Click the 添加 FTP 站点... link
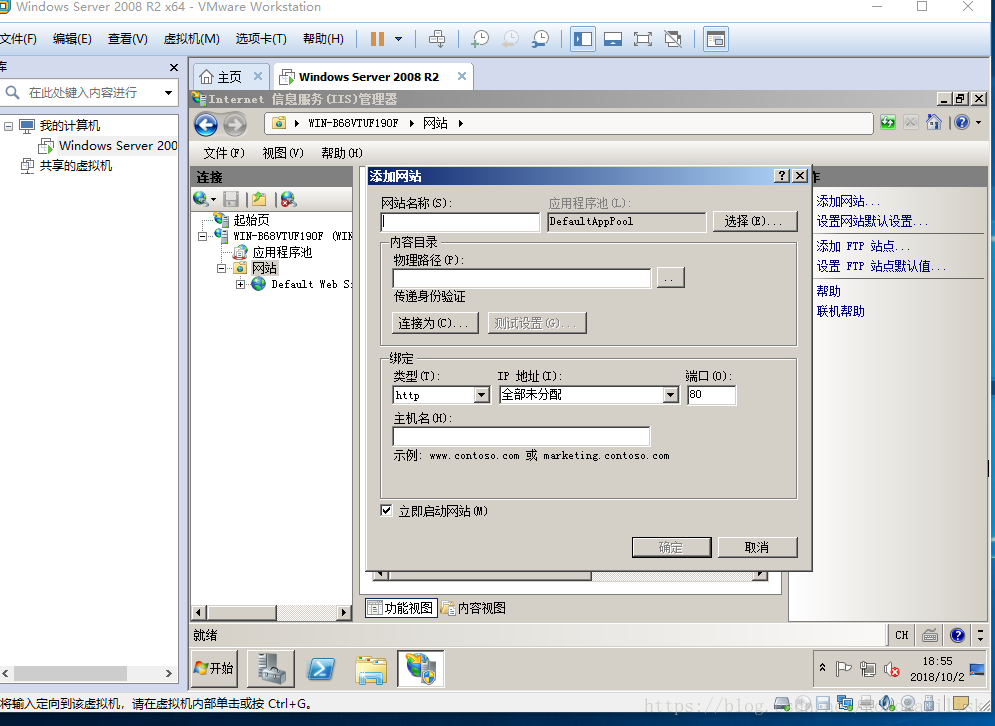Screen dimensions: 995x726 (863, 246)
